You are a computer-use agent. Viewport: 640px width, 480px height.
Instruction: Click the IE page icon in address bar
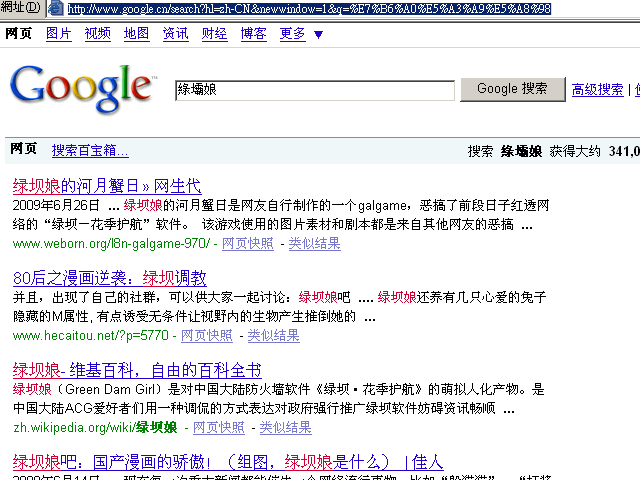pos(56,8)
